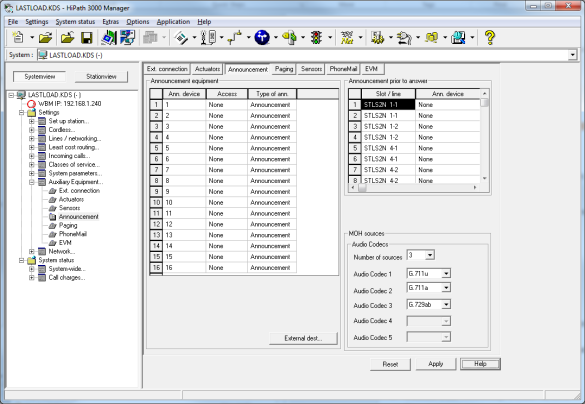Expand the Network node

tap(32, 251)
